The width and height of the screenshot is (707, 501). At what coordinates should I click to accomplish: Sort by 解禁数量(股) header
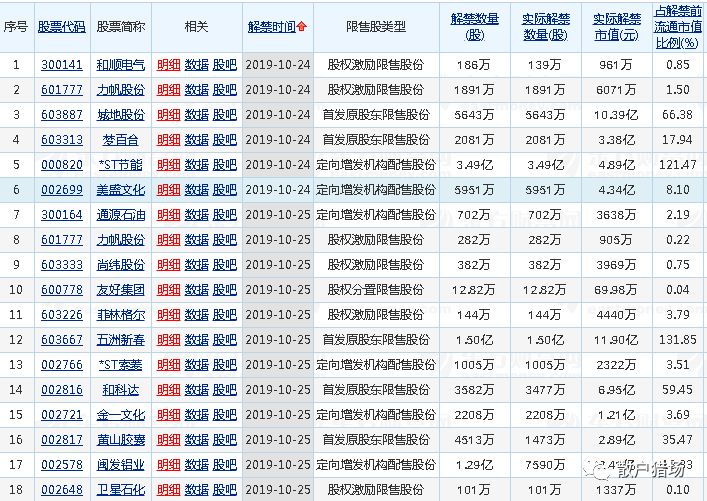475,27
